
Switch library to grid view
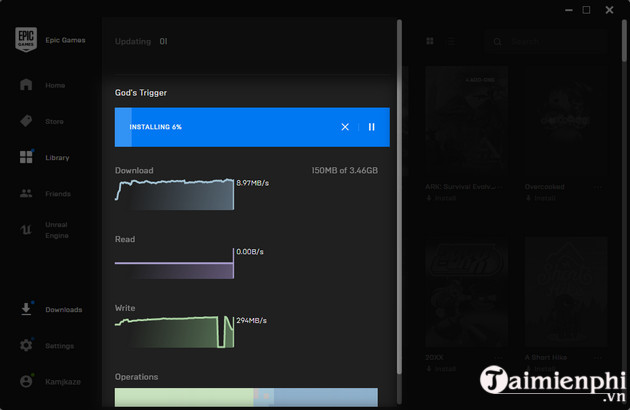[x=430, y=41]
